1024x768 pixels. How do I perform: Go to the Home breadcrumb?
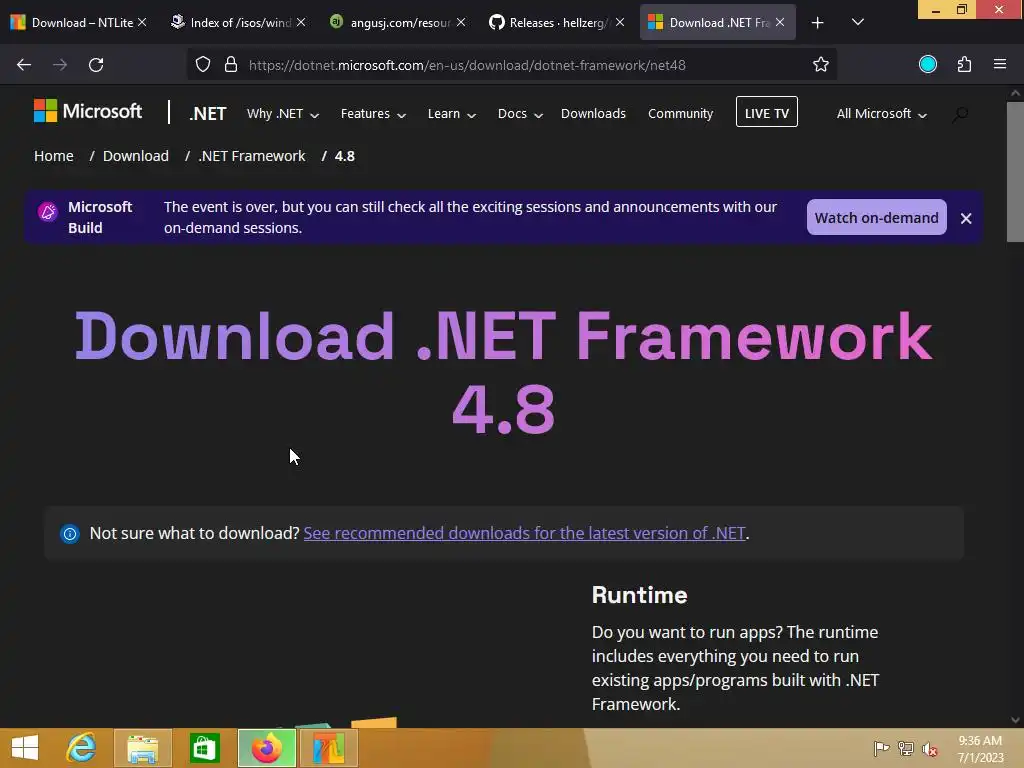(x=54, y=156)
